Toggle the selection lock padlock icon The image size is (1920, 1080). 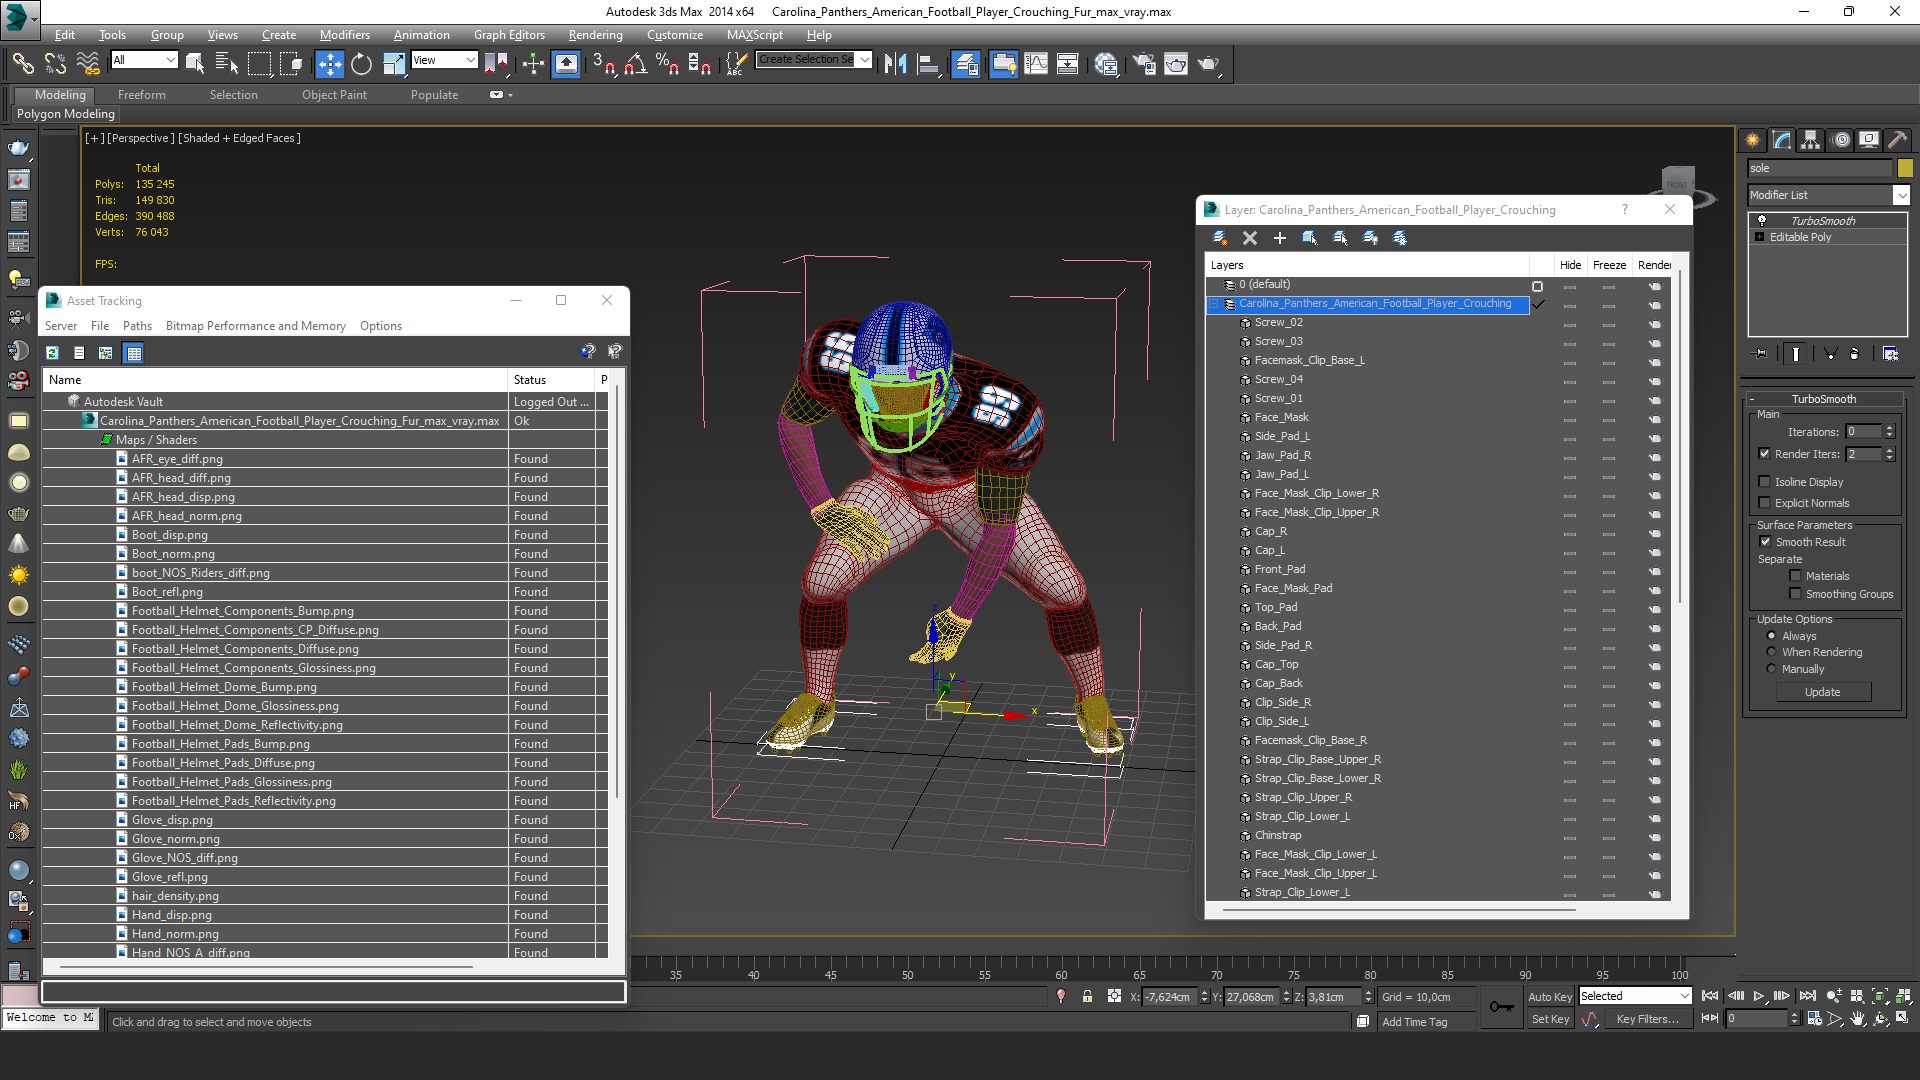pos(1087,997)
